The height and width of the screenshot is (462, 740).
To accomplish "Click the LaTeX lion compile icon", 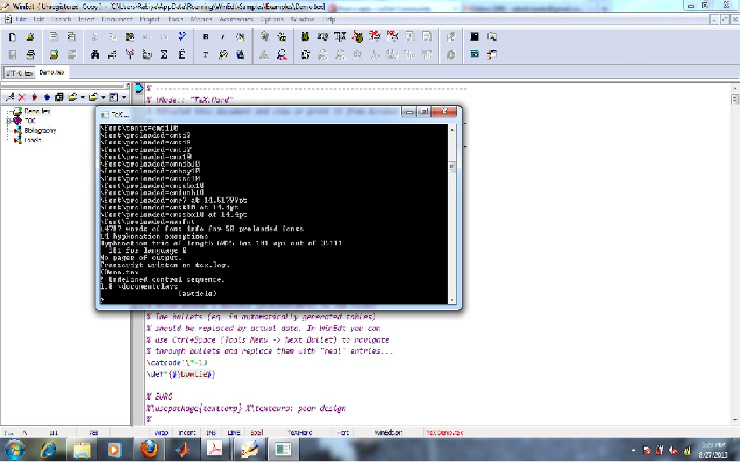I will (305, 37).
